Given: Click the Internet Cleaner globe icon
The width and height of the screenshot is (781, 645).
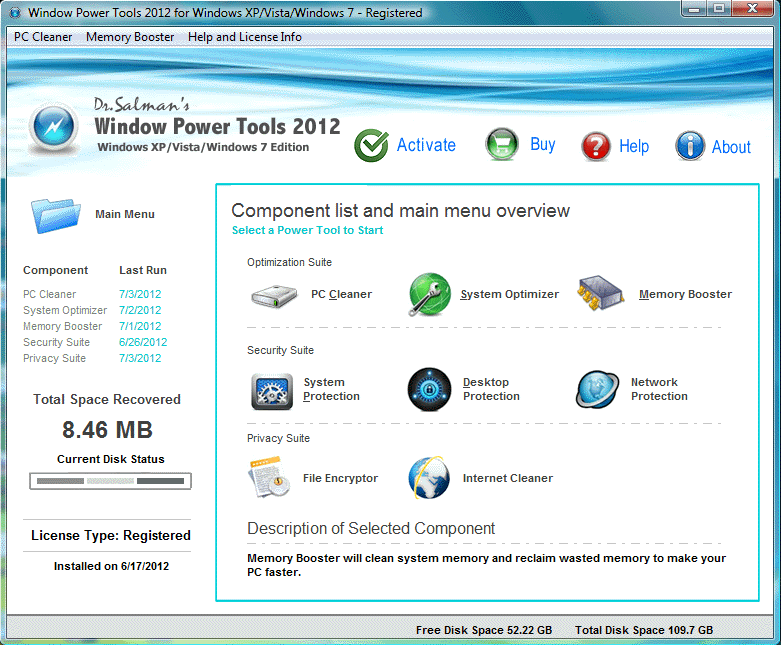Looking at the screenshot, I should tap(429, 478).
